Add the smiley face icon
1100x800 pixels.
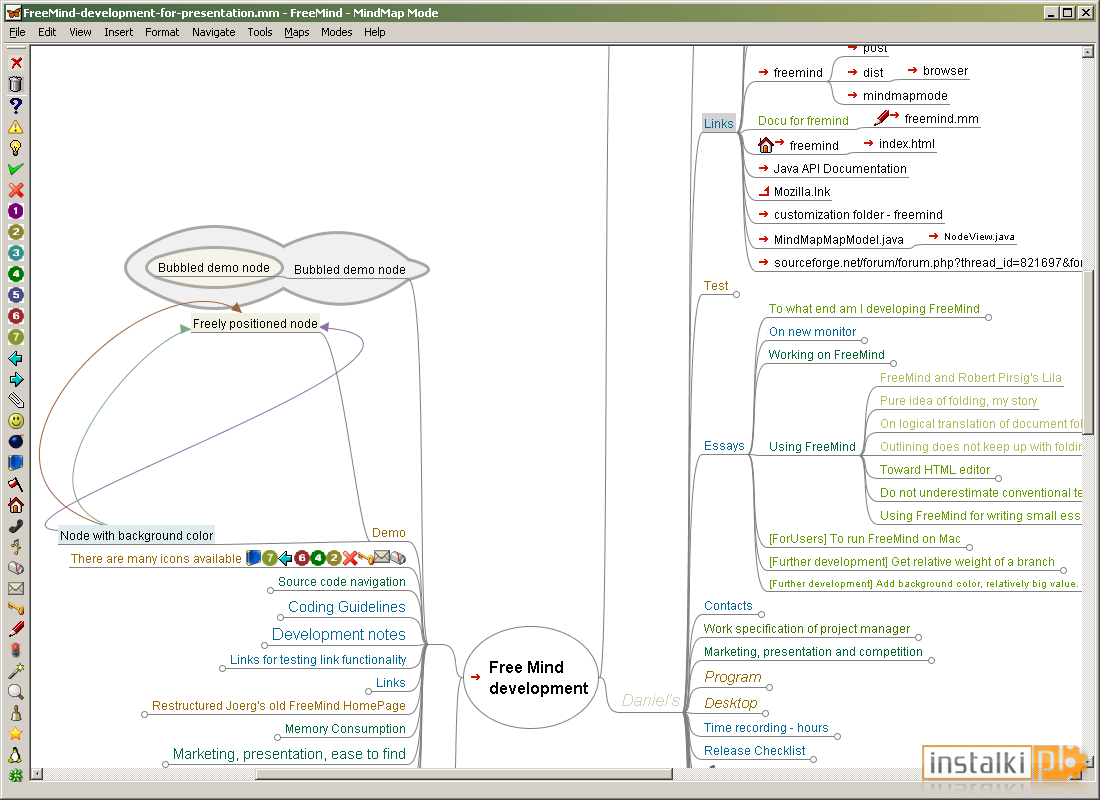[15, 421]
